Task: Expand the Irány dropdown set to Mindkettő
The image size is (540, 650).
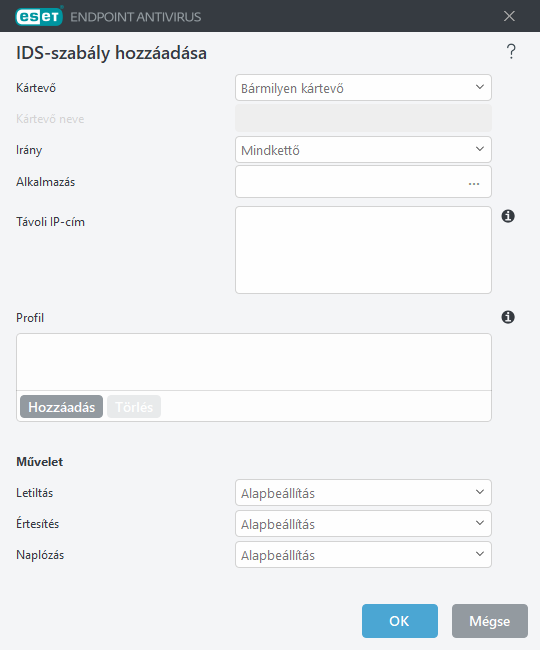Action: coord(363,150)
